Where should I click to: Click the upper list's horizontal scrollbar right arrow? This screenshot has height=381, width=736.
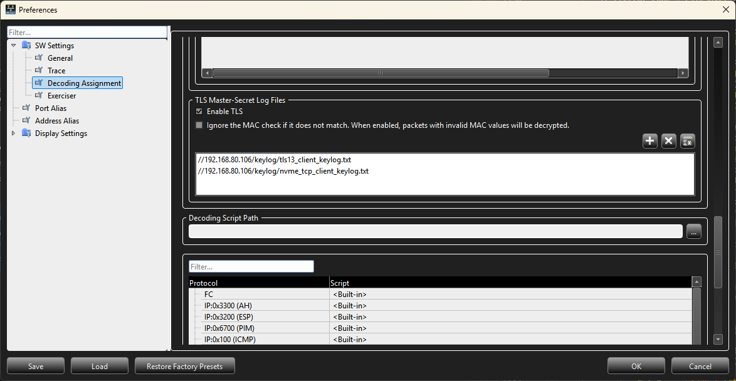(683, 73)
